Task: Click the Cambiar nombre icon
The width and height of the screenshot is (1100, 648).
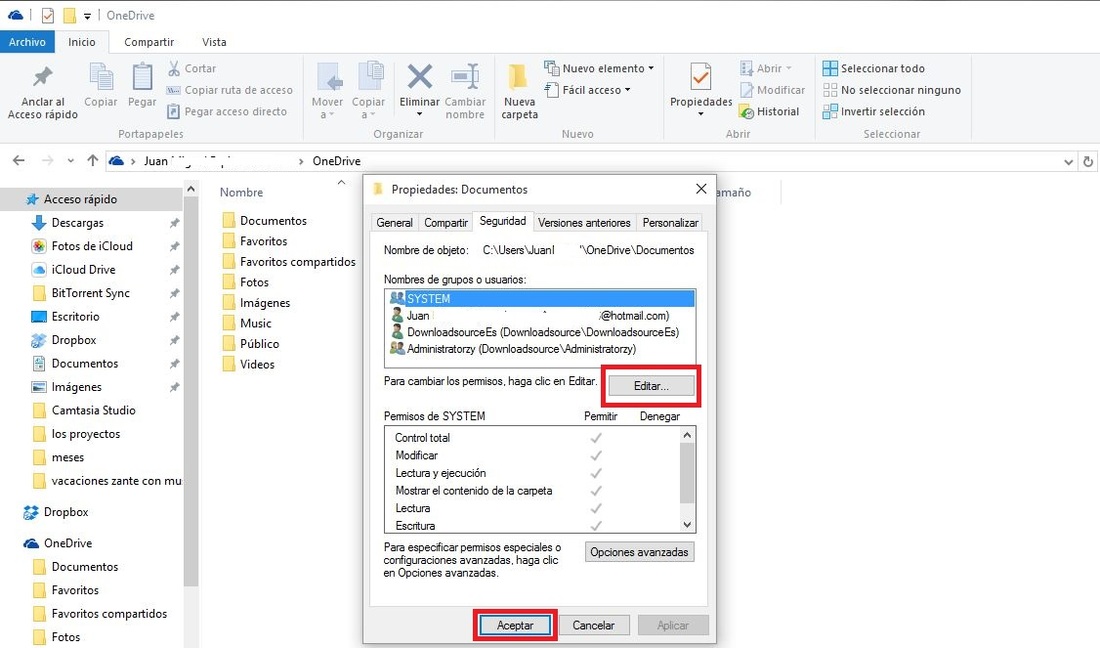Action: [465, 77]
